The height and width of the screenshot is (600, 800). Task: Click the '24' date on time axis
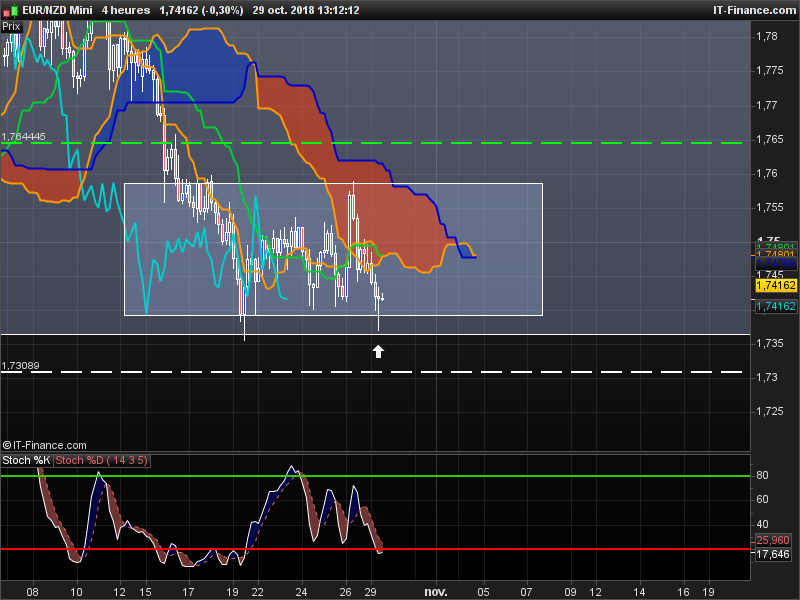(302, 592)
